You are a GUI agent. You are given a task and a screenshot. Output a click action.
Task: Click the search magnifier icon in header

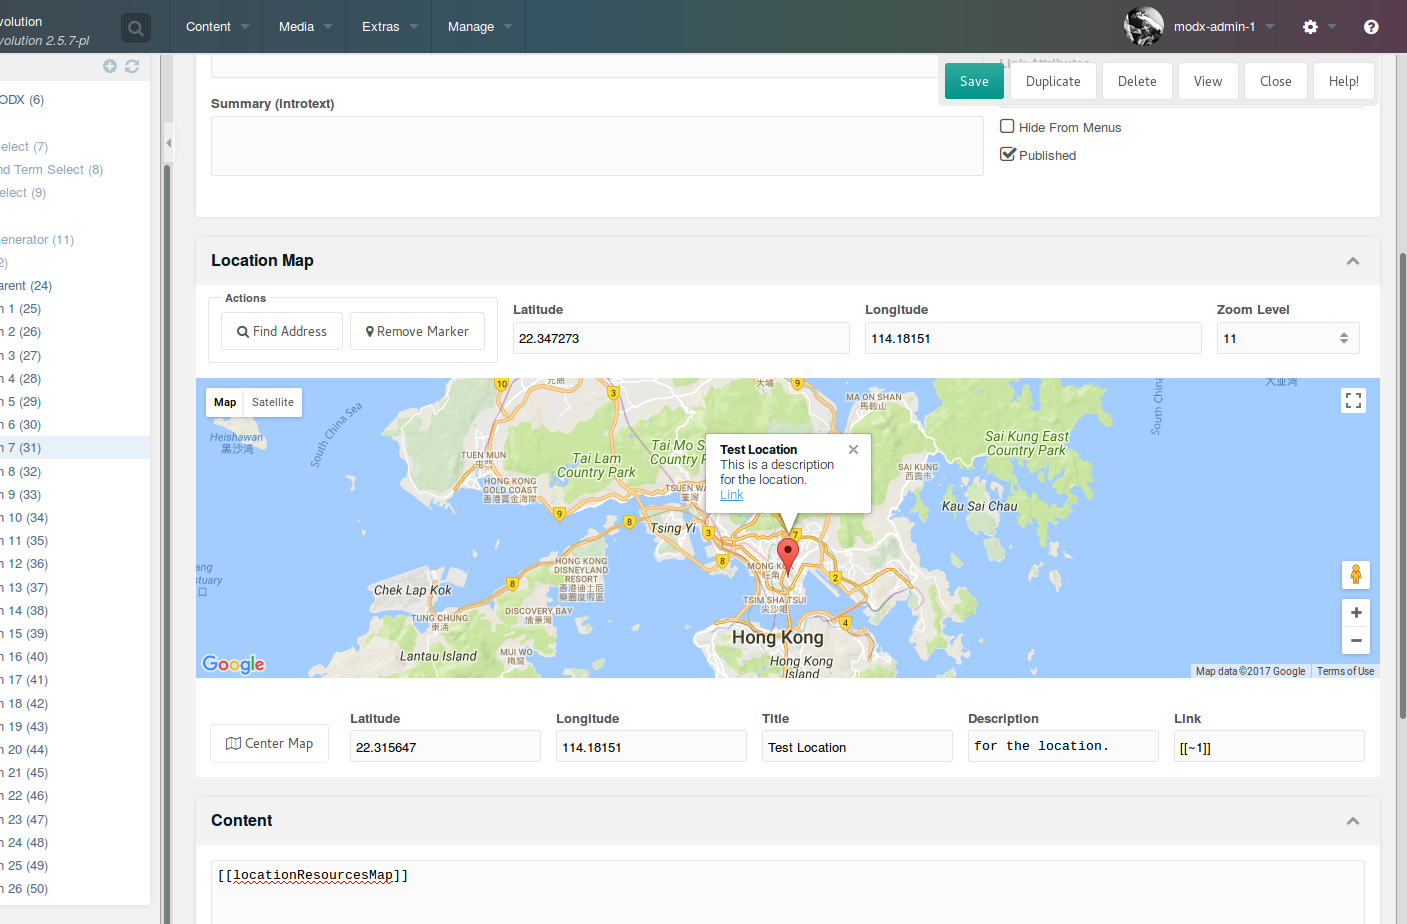click(136, 28)
